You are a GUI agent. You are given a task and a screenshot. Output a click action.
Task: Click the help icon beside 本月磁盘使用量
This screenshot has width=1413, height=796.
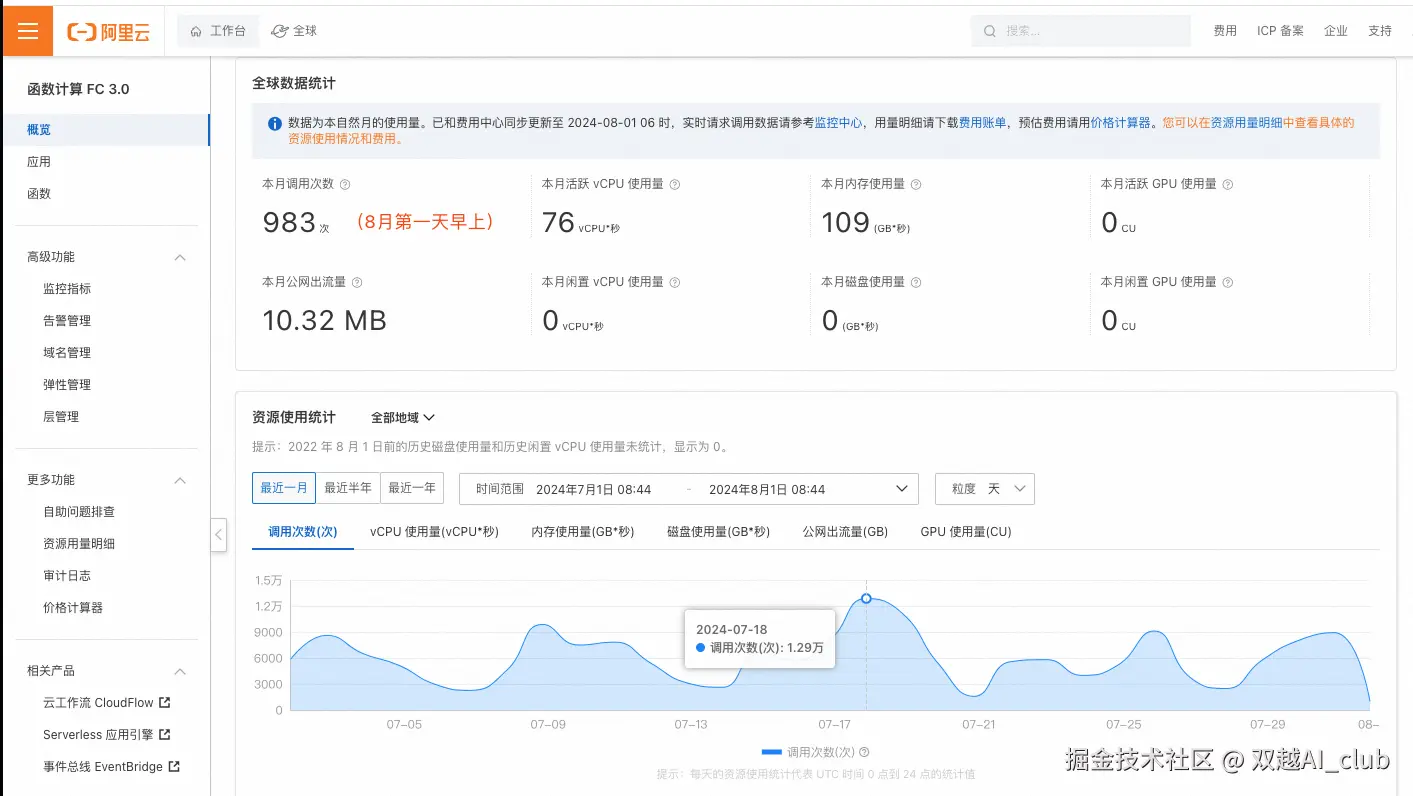click(916, 283)
